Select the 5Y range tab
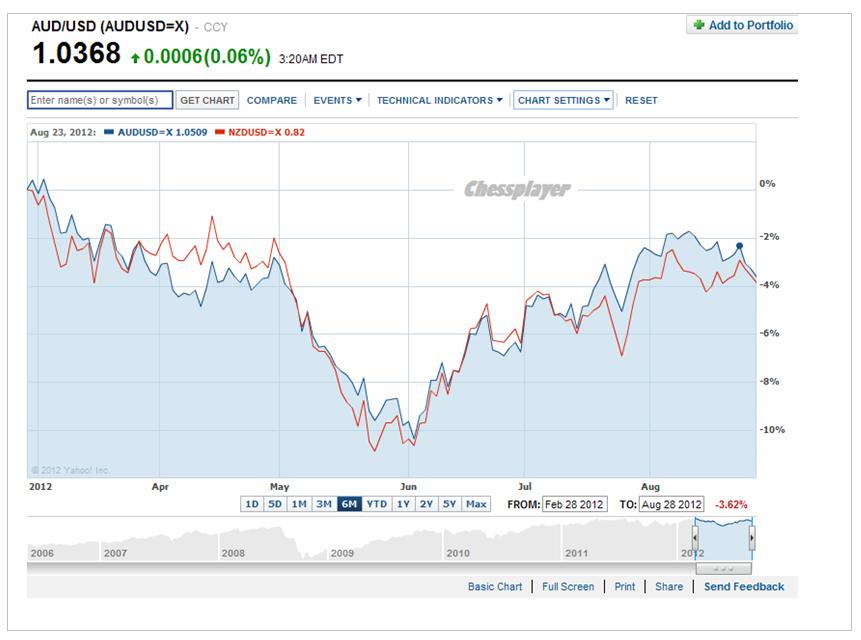The height and width of the screenshot is (640, 861). 450,504
